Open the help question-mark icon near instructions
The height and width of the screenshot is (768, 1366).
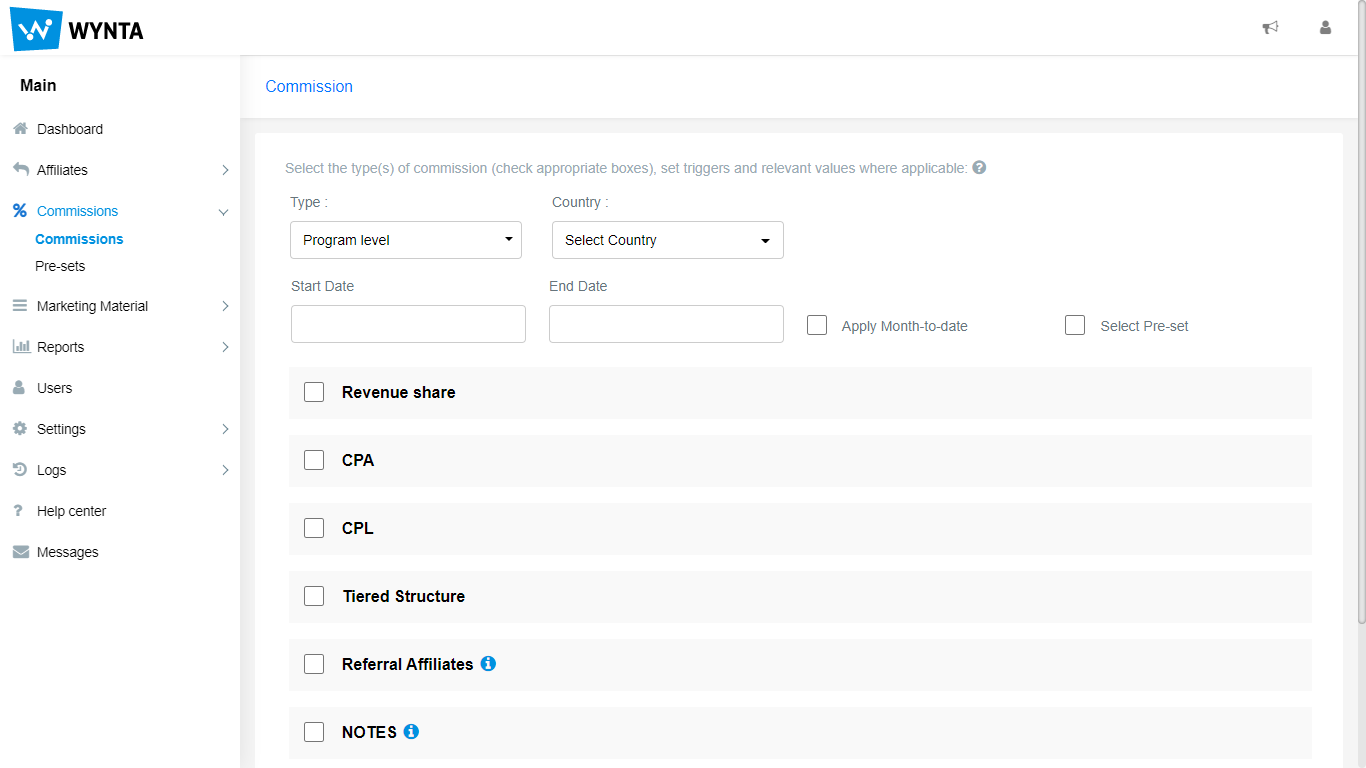click(x=979, y=167)
